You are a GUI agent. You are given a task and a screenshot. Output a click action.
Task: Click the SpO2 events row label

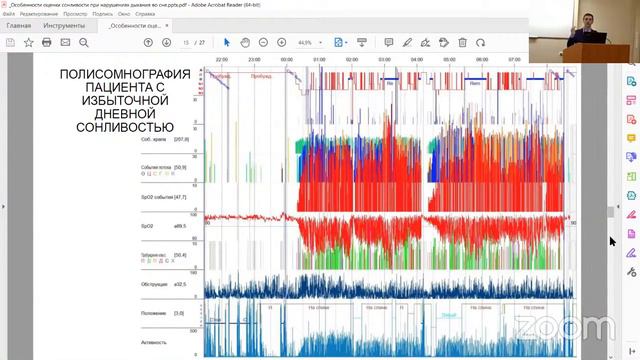(163, 197)
